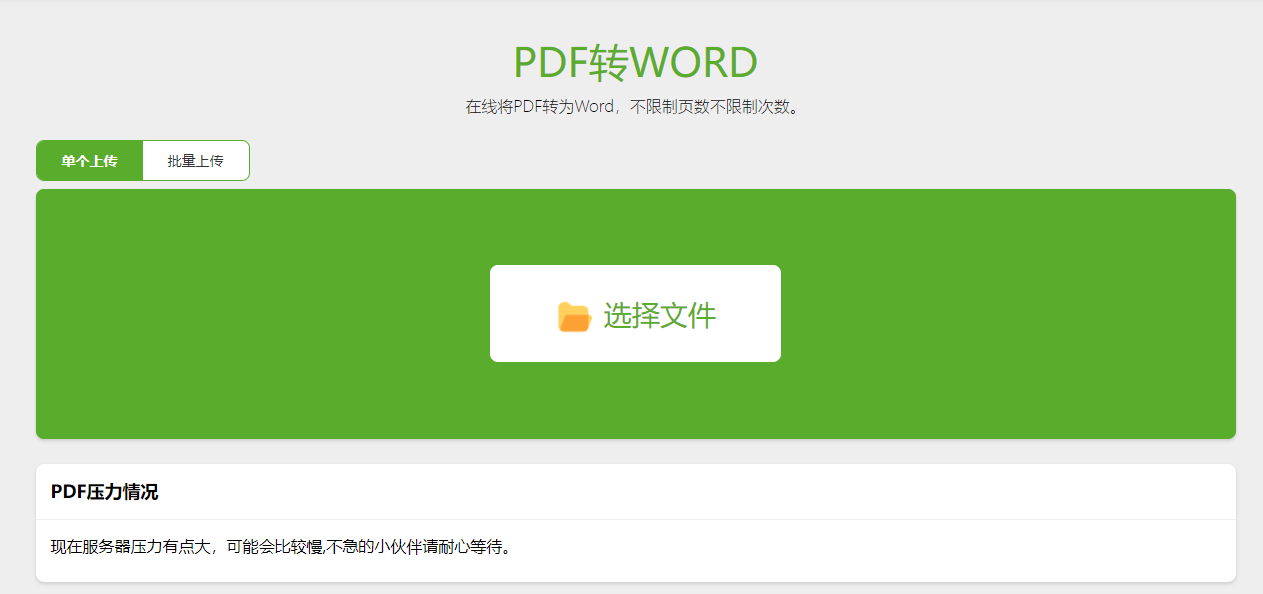
Task: Click the PDF压力情况 heading
Action: 105,492
